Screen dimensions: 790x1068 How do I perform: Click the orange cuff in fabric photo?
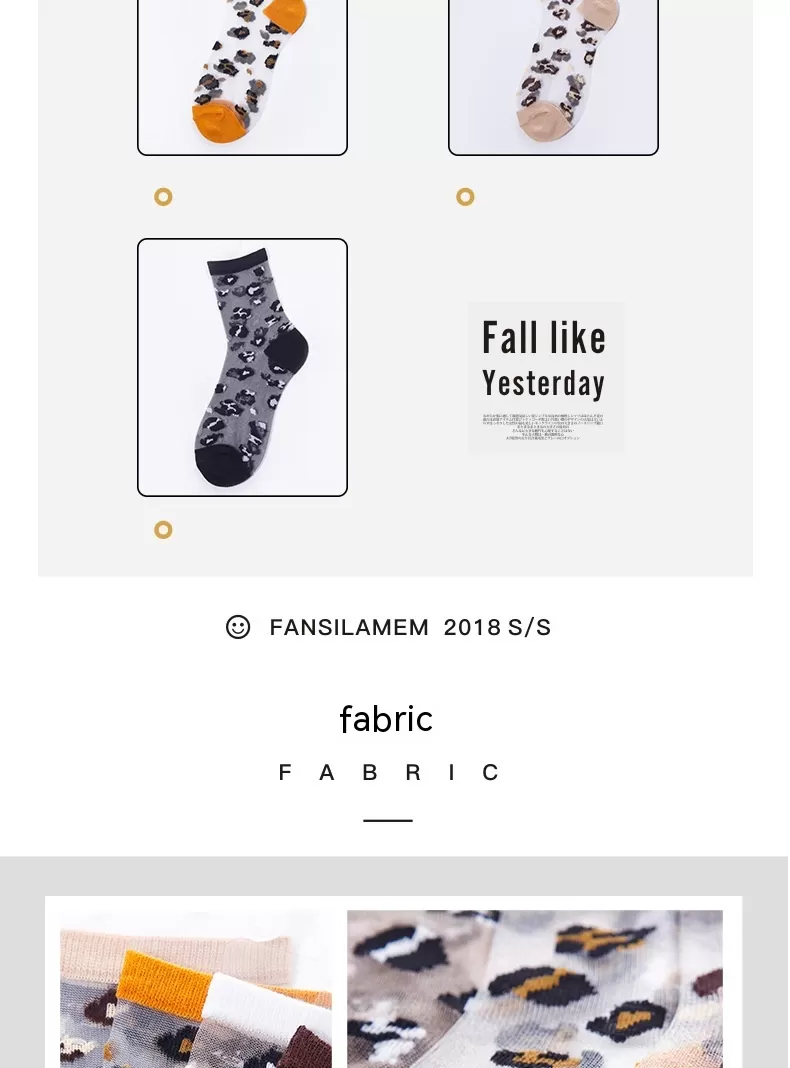[163, 974]
